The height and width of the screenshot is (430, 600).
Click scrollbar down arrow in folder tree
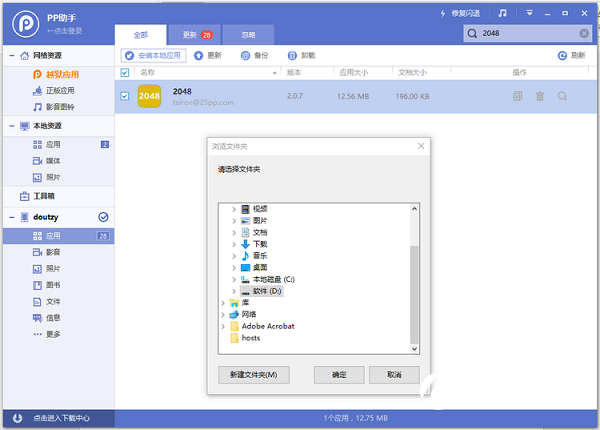point(414,349)
